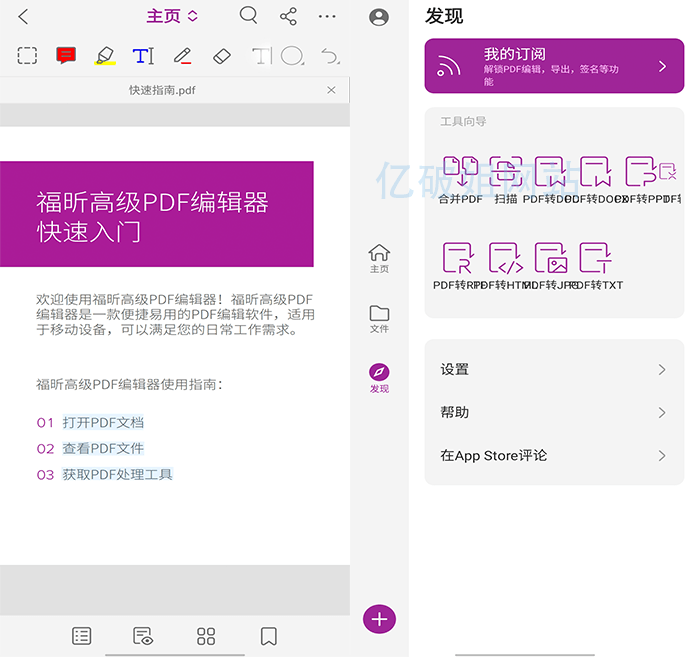Expand the 设置 settings row
The height and width of the screenshot is (657, 700).
554,369
